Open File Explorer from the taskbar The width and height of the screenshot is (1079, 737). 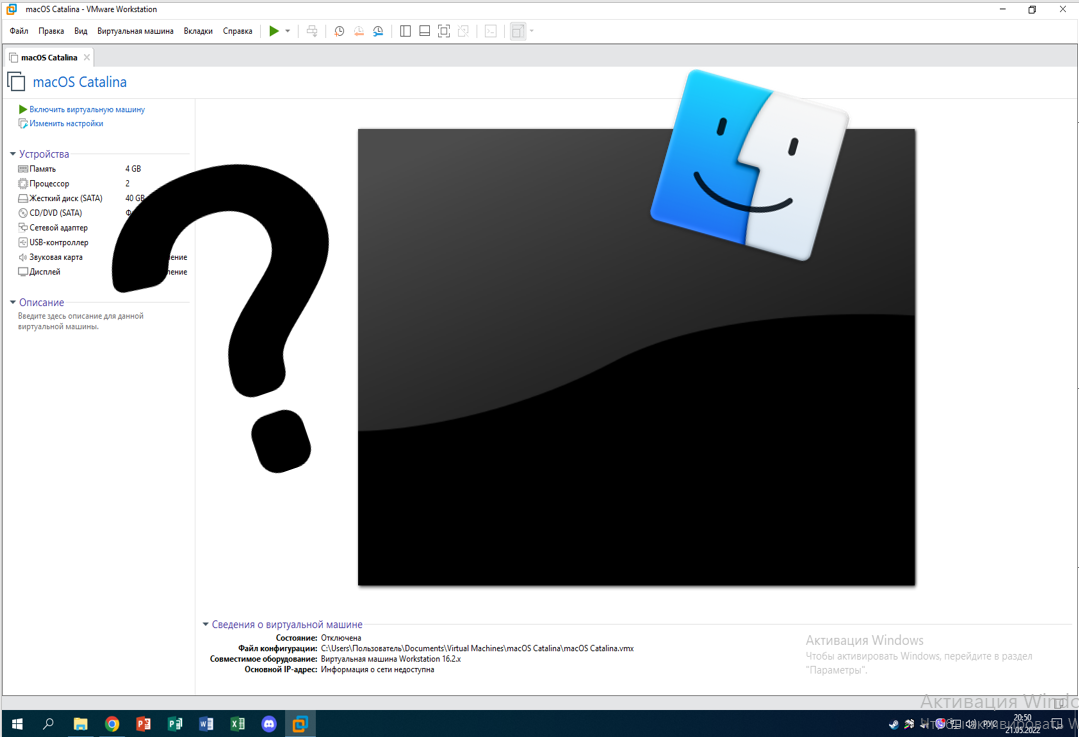coord(81,724)
